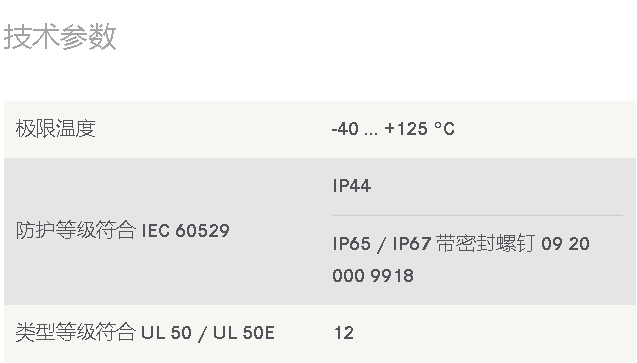Click the 000 9918 number line

click(x=373, y=276)
